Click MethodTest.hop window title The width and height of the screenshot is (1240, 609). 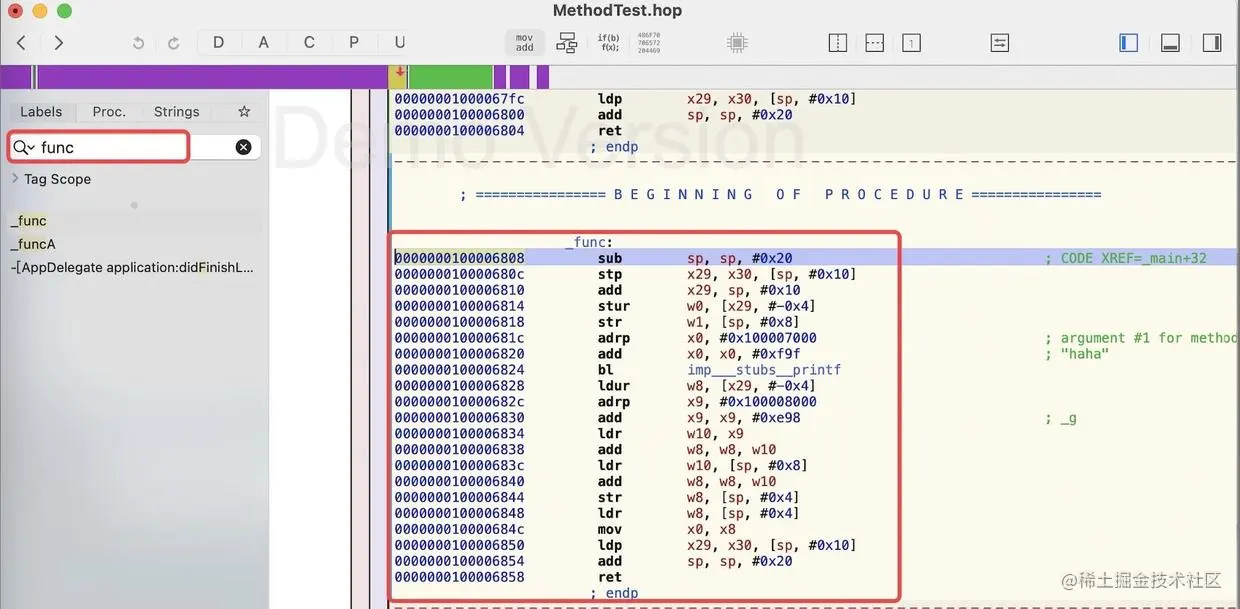pos(617,11)
